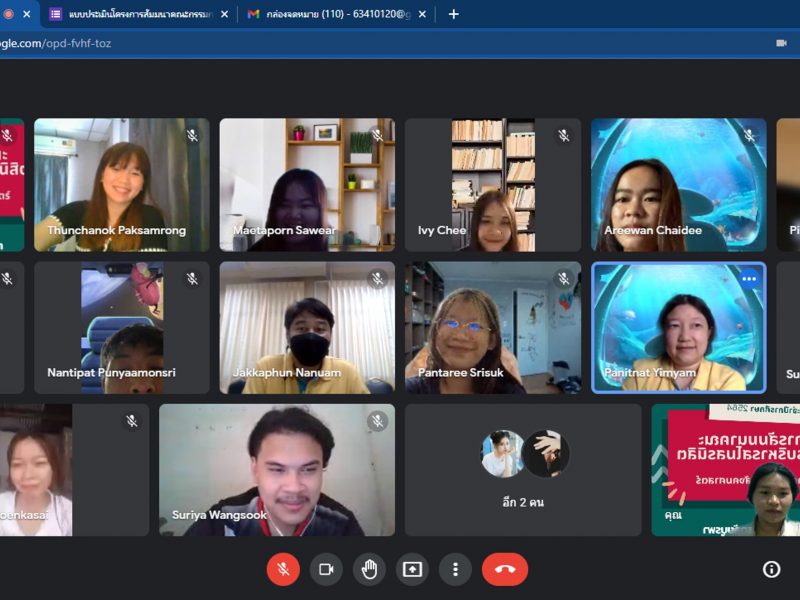The image size is (800, 600).
Task: Switch to the แบบประเมินโครงการ form tab
Action: (135, 14)
